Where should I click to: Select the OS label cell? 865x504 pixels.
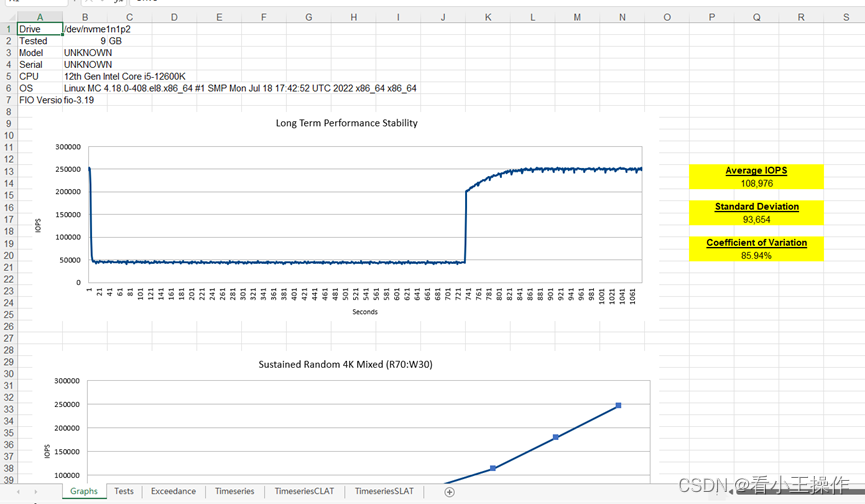[40, 88]
